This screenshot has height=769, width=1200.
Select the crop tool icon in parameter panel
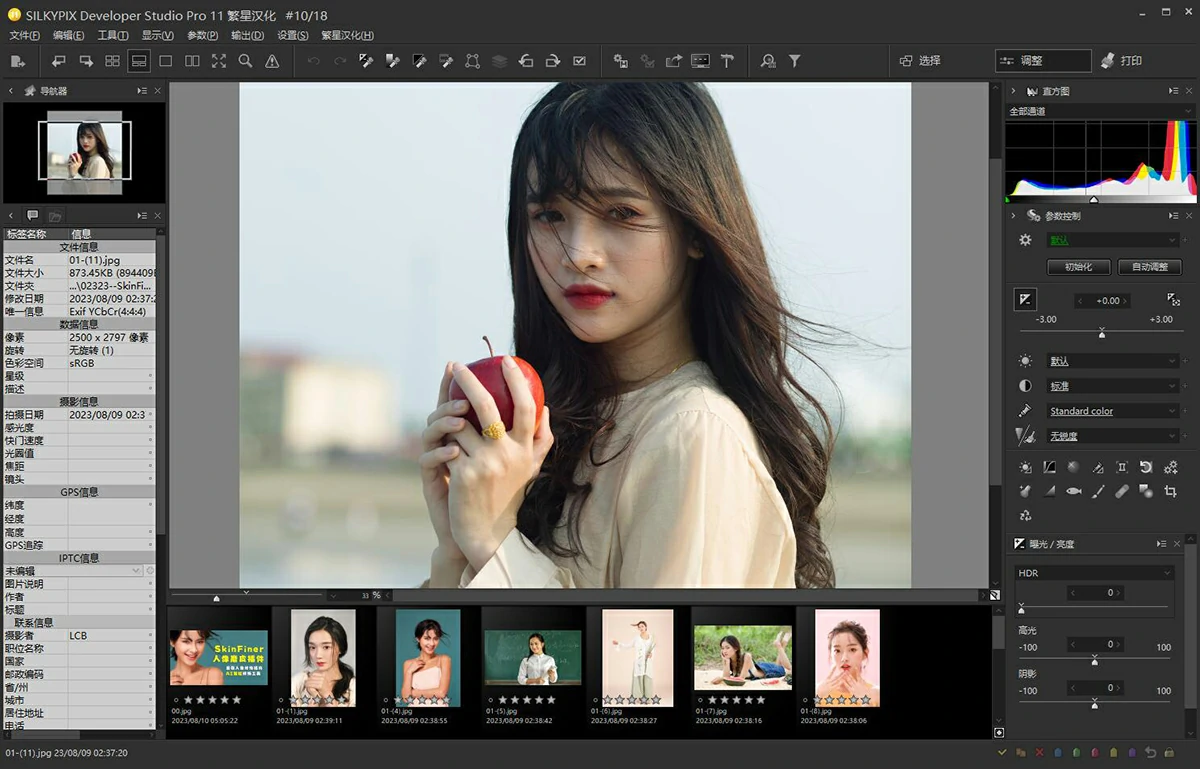[x=1170, y=491]
